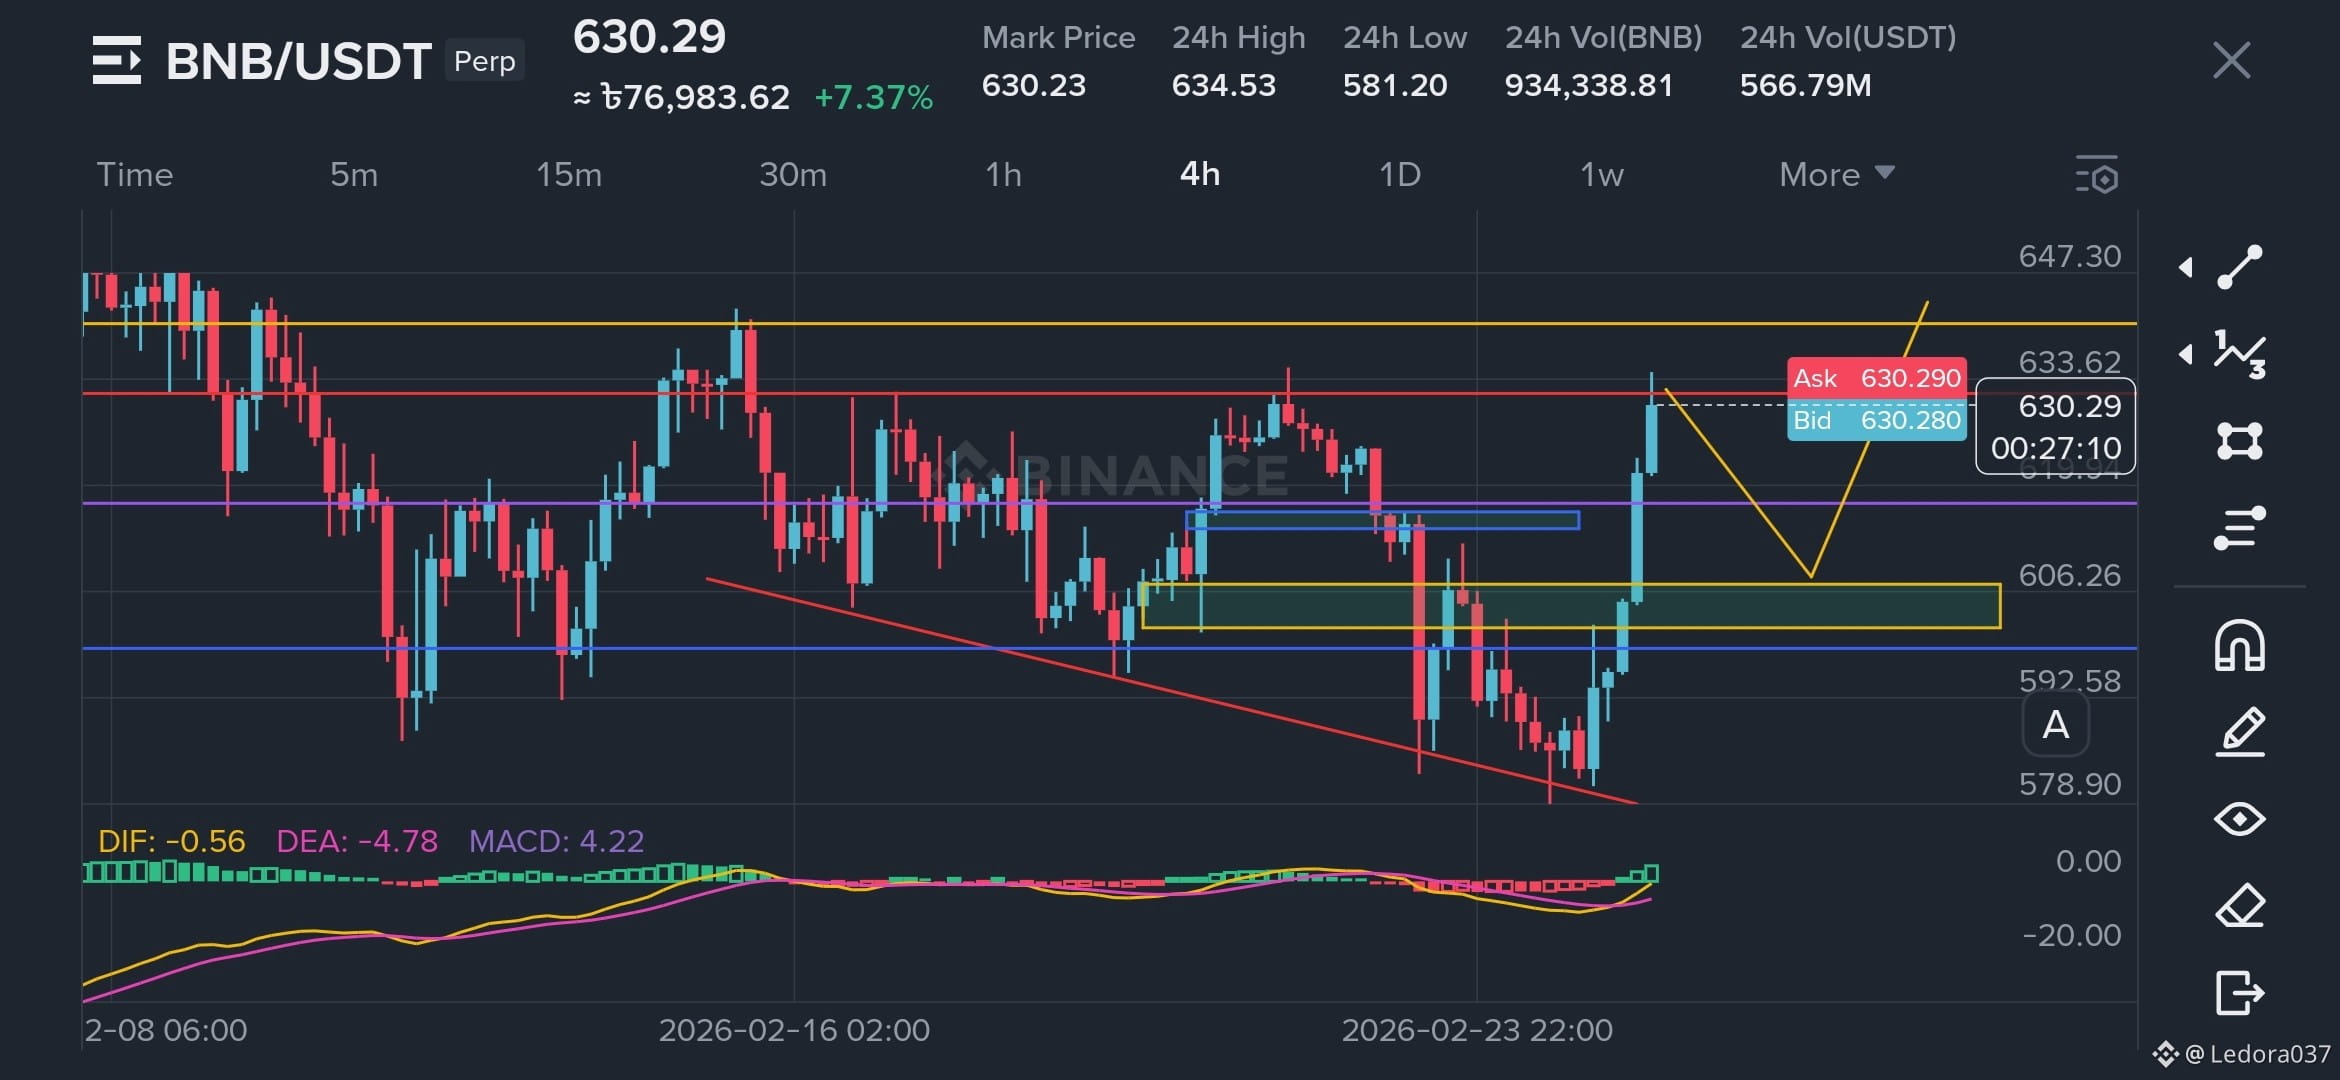Select the trend line drawing tool
This screenshot has height=1080, width=2340.
coord(2240,267)
